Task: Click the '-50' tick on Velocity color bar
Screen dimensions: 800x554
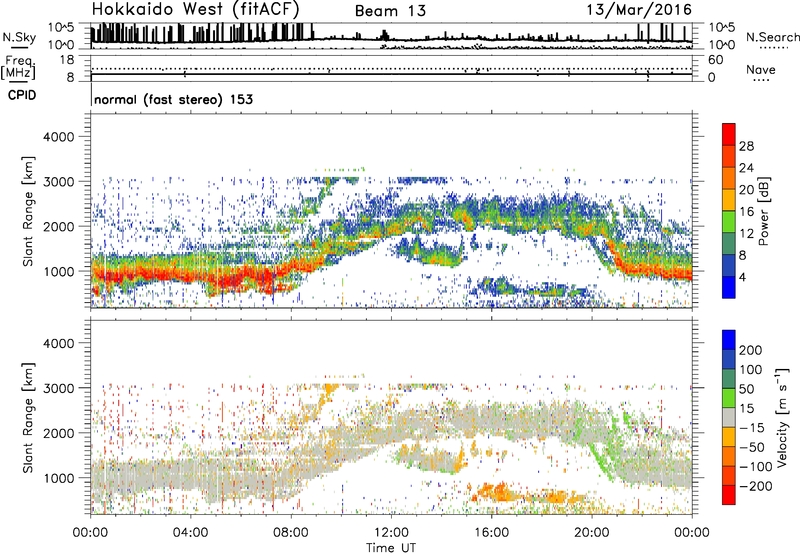Action: click(752, 447)
